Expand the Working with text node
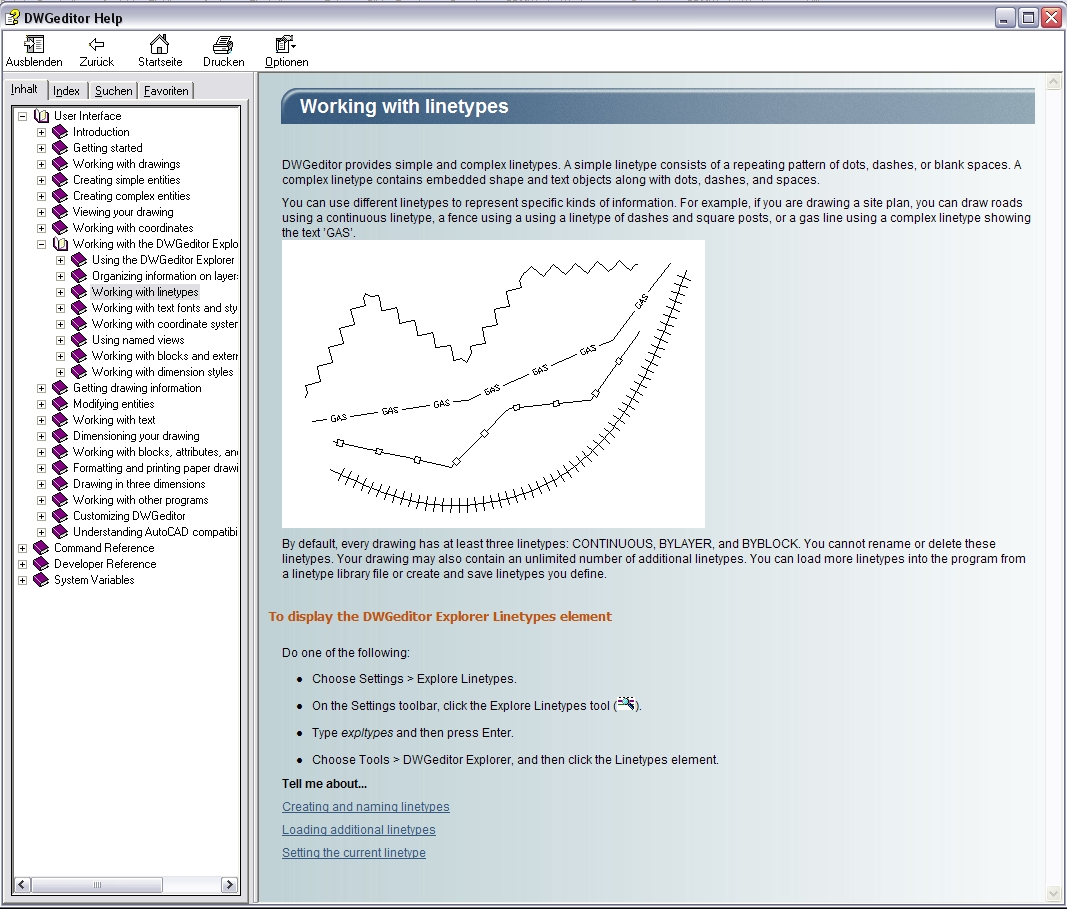The height and width of the screenshot is (909, 1067). tap(42, 420)
